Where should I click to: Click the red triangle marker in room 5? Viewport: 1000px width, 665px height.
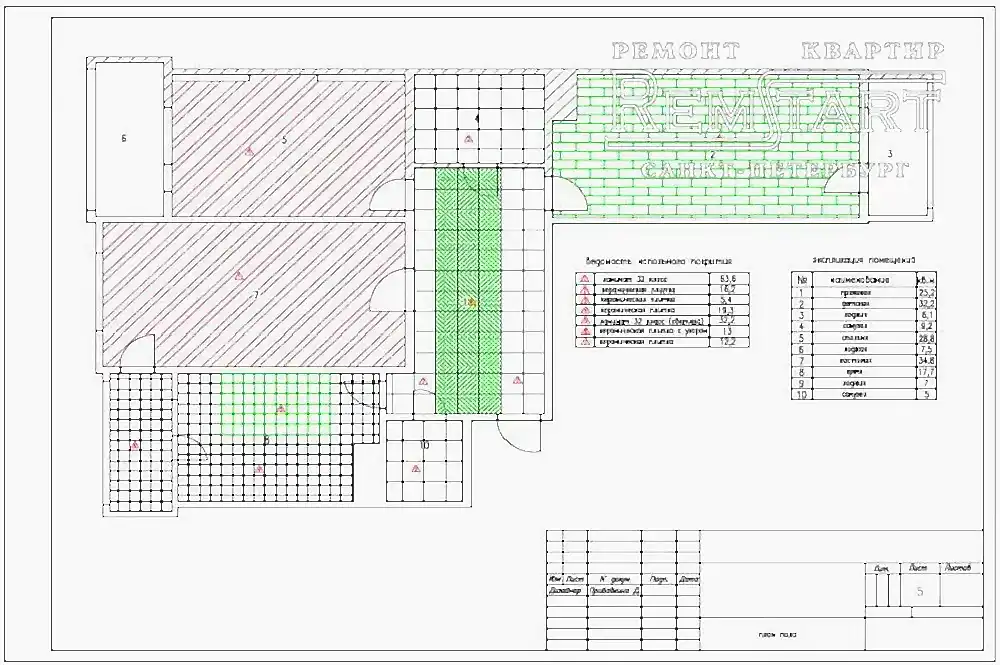[250, 149]
